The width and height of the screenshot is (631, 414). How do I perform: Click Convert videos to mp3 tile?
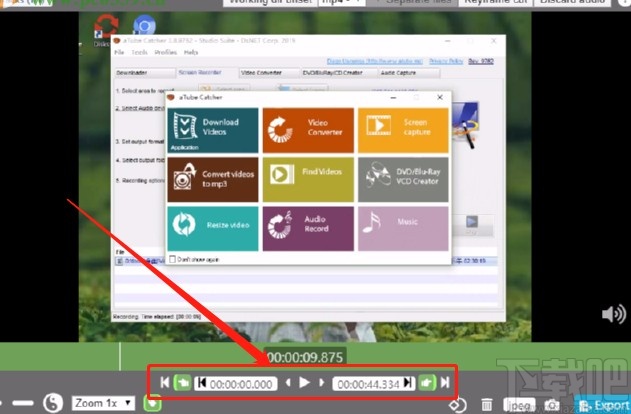213,179
